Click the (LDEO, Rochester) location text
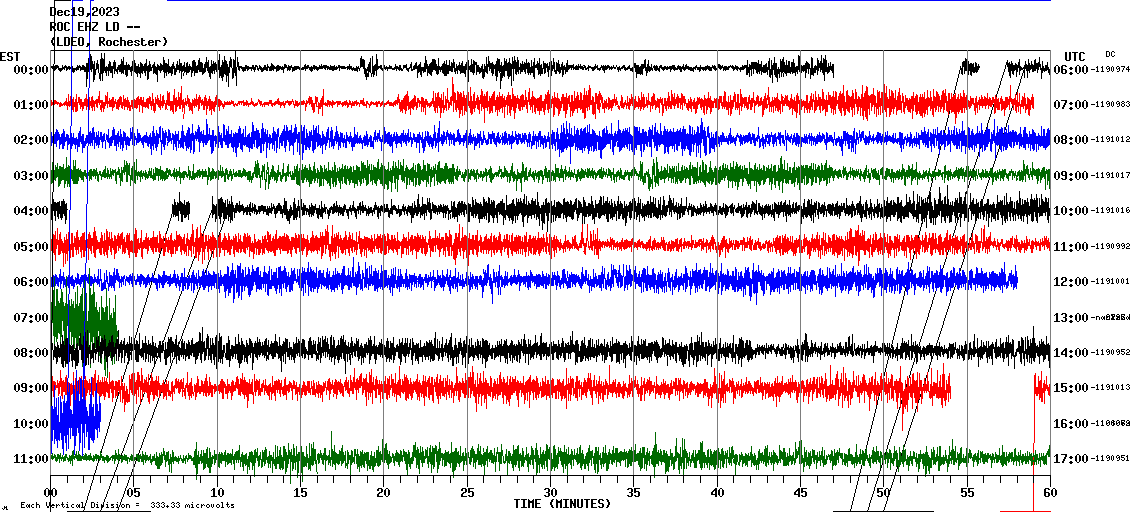This screenshot has height=519, width=1130. click(109, 42)
